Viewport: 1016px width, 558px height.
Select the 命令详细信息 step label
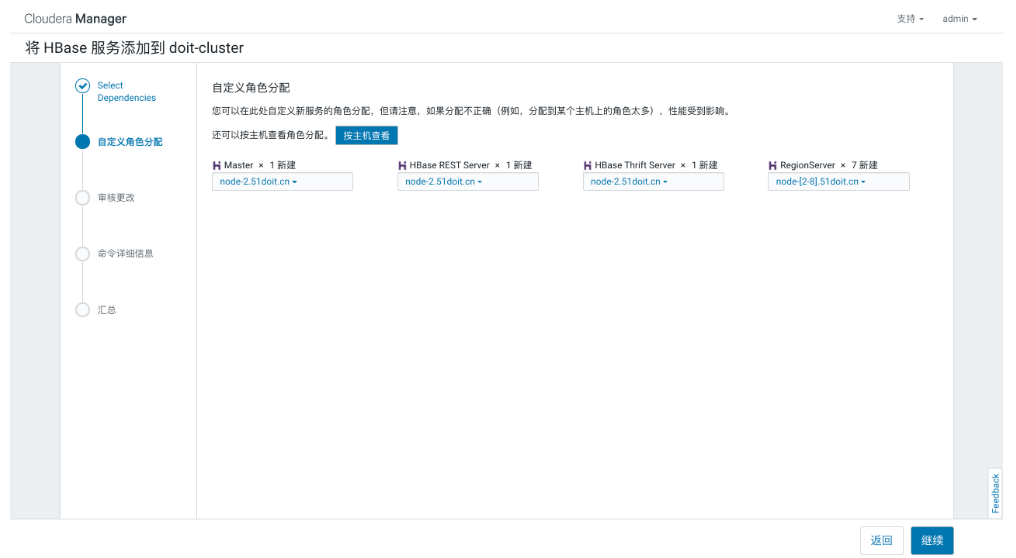(125, 253)
